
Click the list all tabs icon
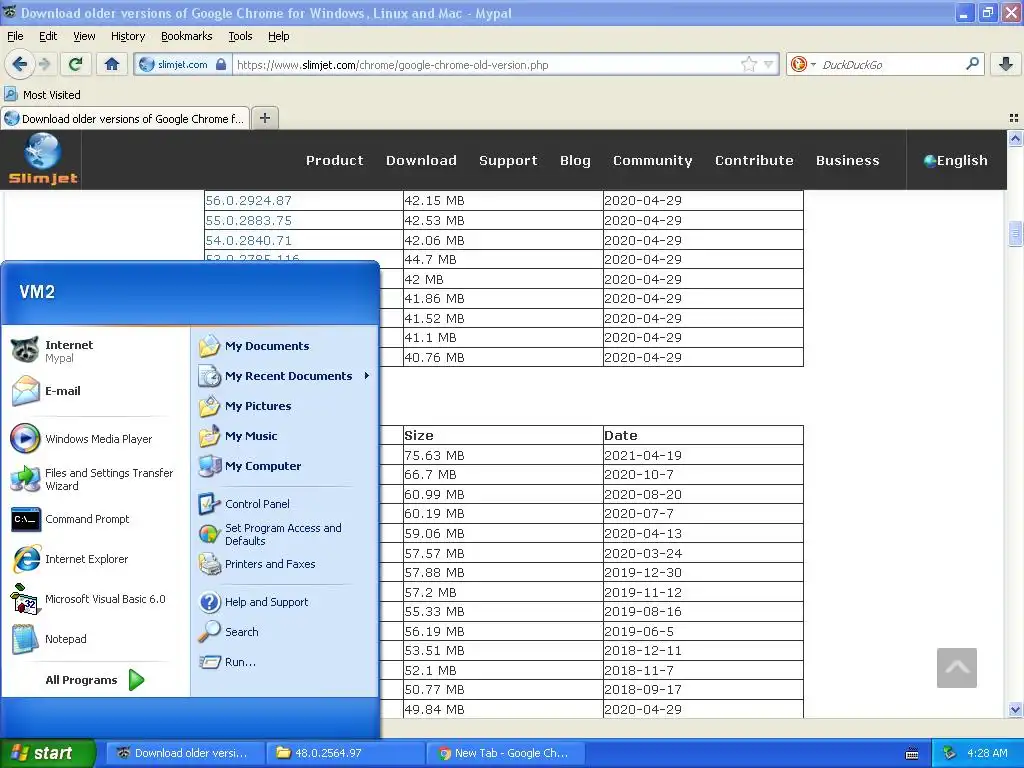point(1014,118)
